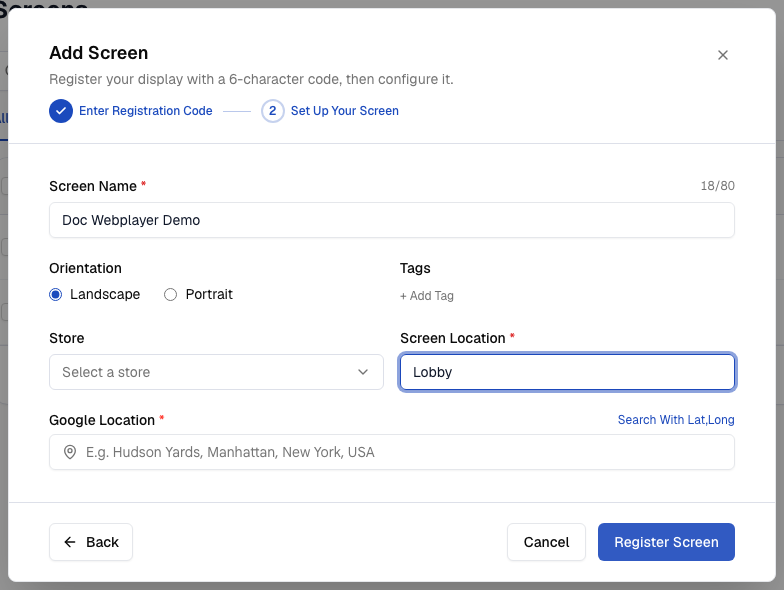Focus the Screen Name input field

[392, 220]
